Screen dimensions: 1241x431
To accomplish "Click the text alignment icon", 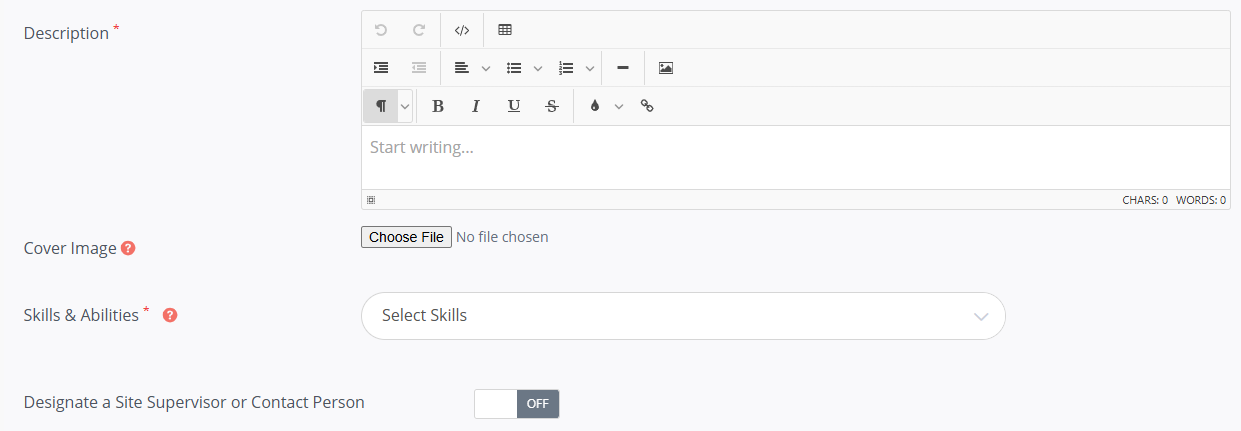I will tap(461, 68).
